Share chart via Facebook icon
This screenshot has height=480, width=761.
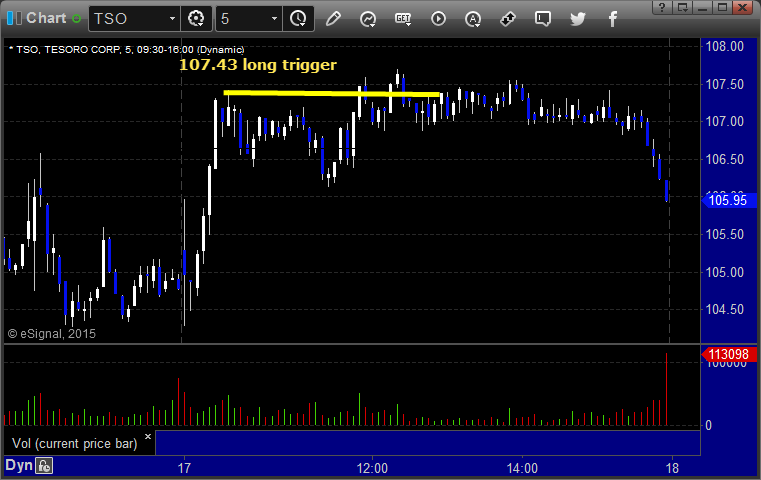[613, 19]
